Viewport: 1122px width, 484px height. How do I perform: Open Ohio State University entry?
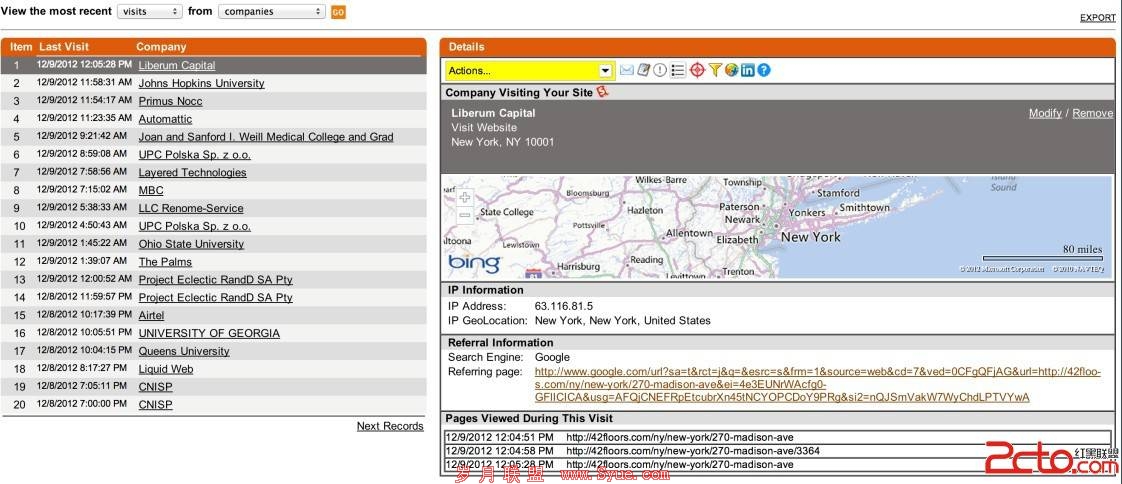191,244
